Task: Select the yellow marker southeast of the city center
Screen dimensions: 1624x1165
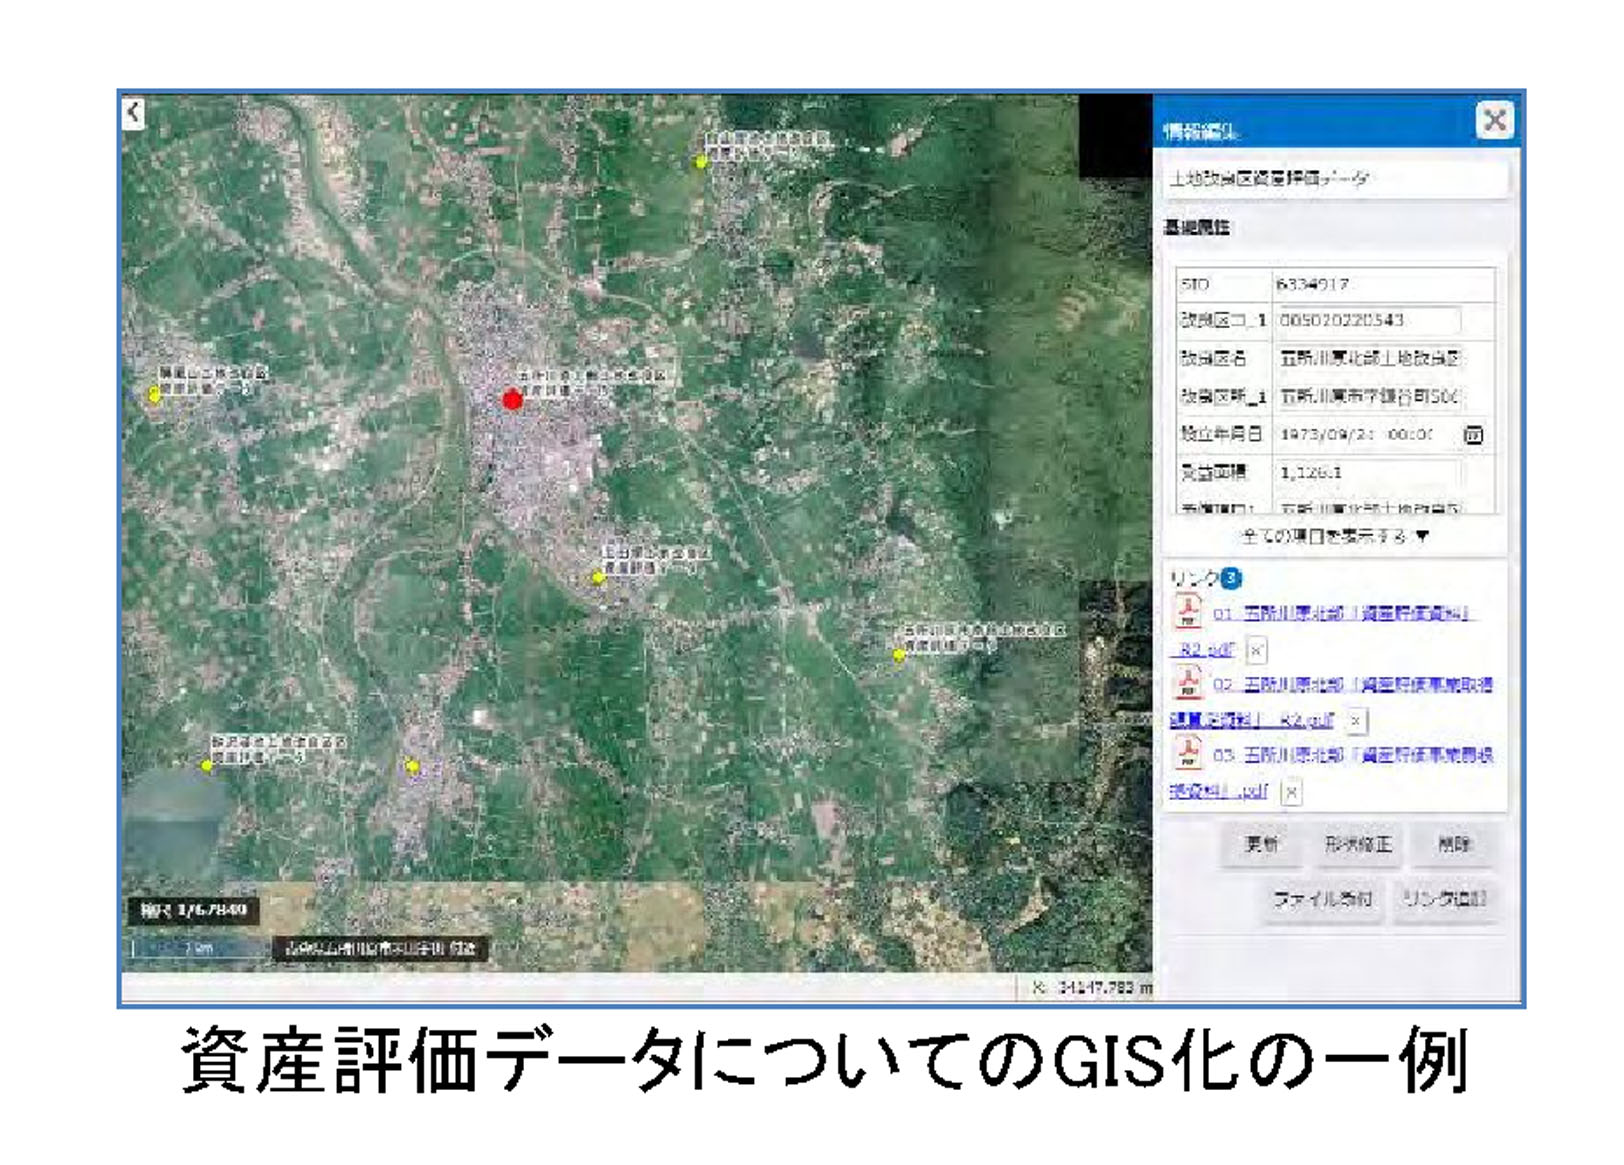Action: pyautogui.click(x=598, y=577)
